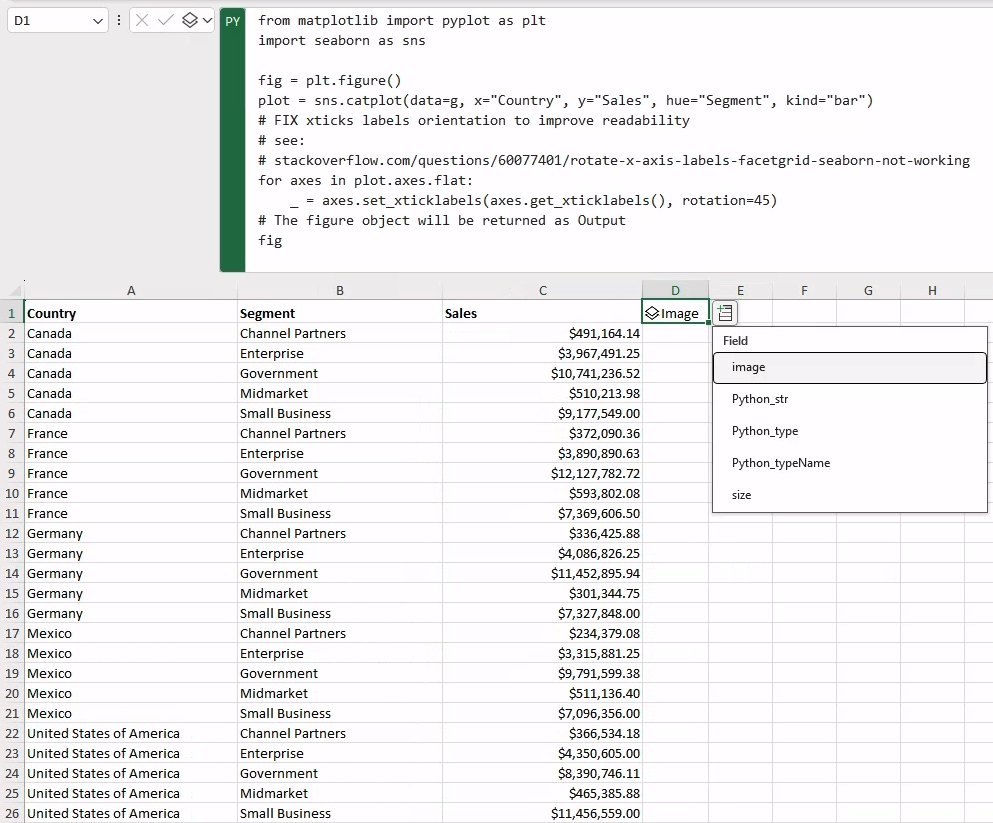Viewport: 993px width, 823px height.
Task: Select the image field from the list
Action: (849, 367)
